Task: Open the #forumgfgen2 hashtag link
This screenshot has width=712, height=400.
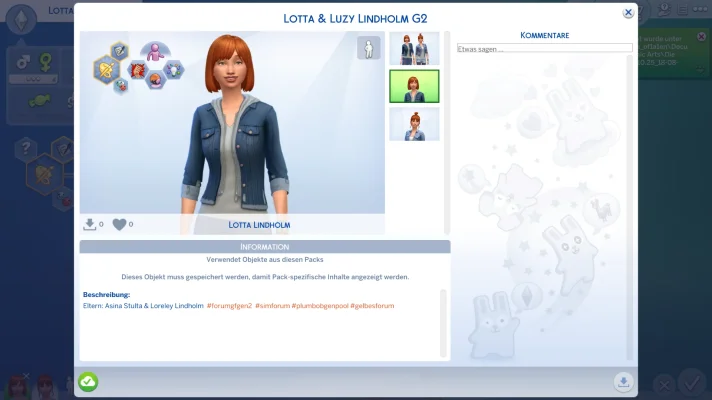Action: coord(229,306)
